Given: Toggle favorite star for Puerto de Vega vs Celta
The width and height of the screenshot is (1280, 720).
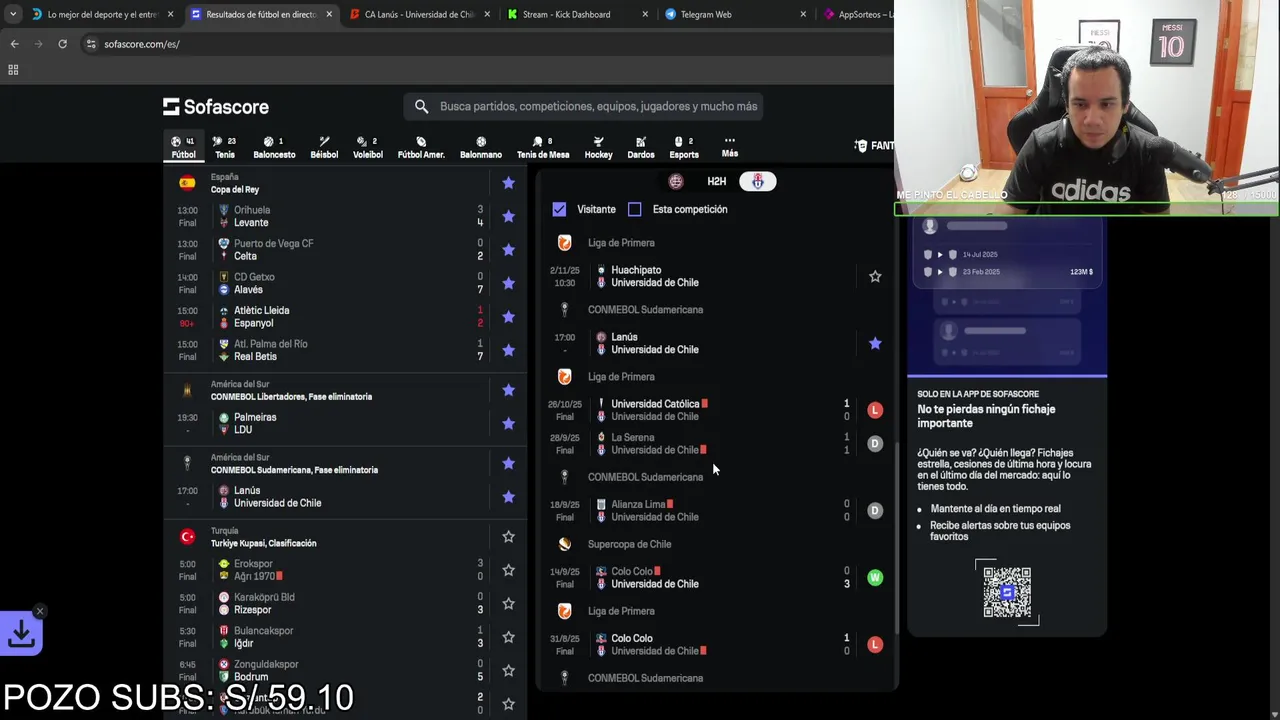Looking at the screenshot, I should [x=508, y=250].
